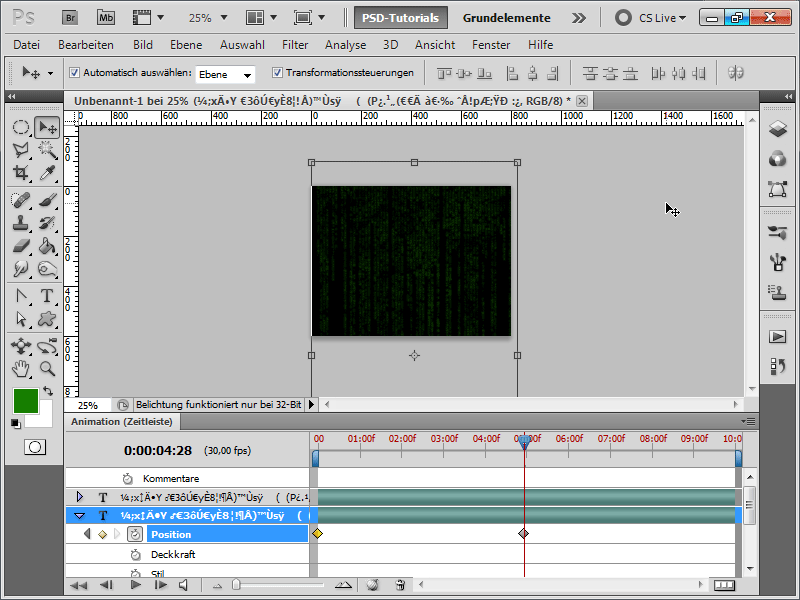Add or remove Position keyframe diamond
800x600 pixels.
click(x=103, y=534)
